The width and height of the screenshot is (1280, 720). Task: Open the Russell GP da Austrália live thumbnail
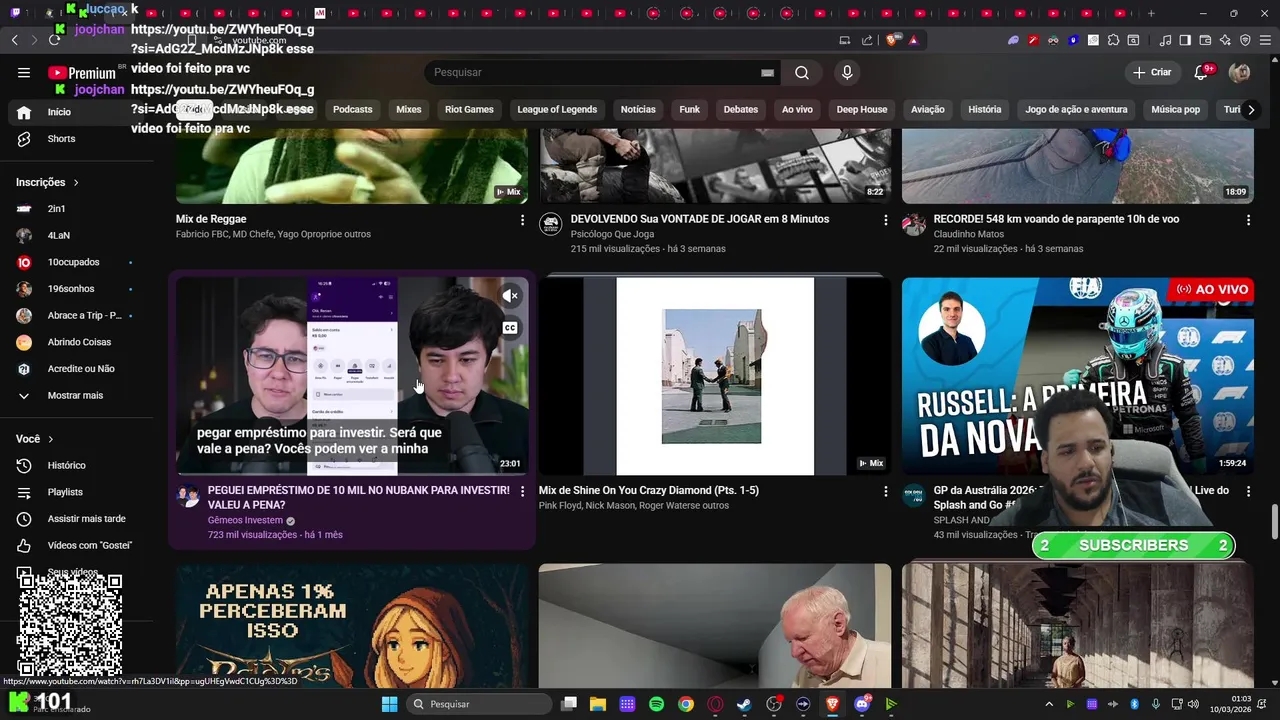pyautogui.click(x=1077, y=375)
